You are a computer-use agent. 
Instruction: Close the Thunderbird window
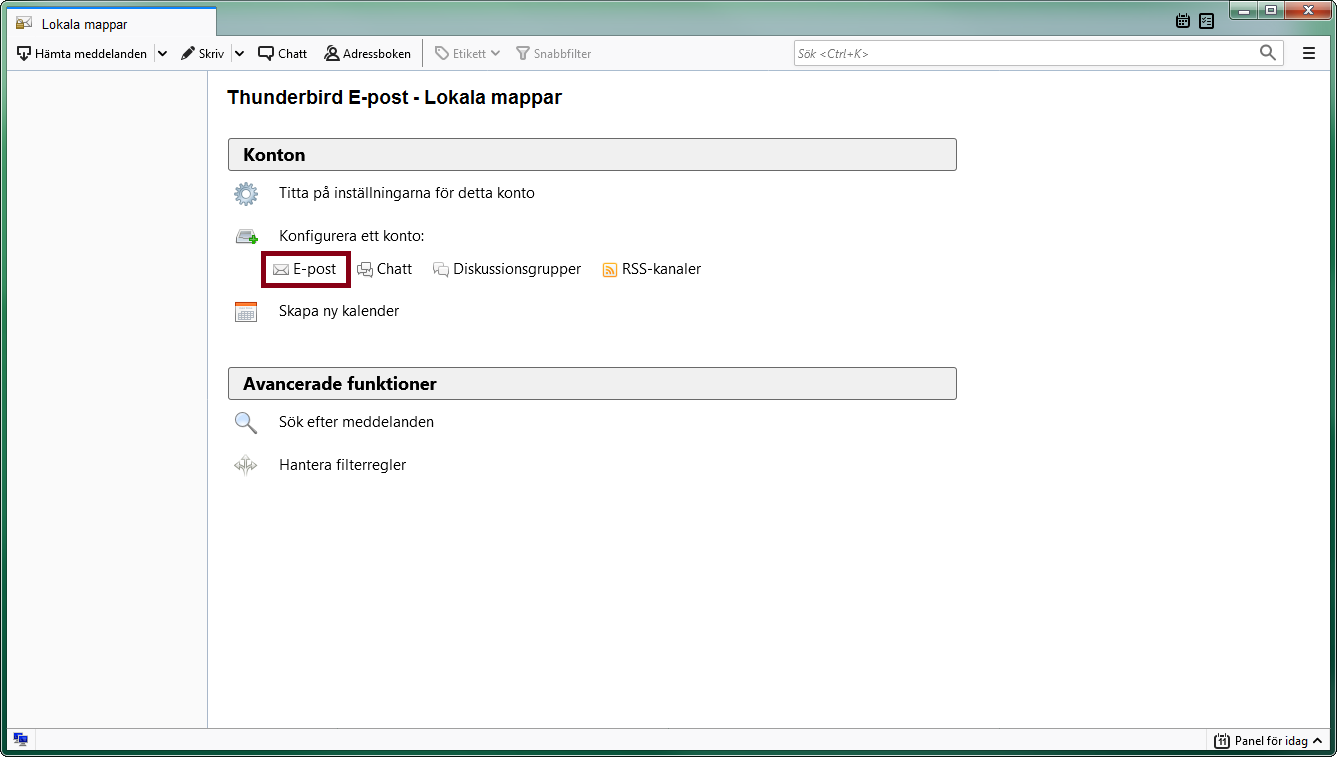click(x=1307, y=11)
